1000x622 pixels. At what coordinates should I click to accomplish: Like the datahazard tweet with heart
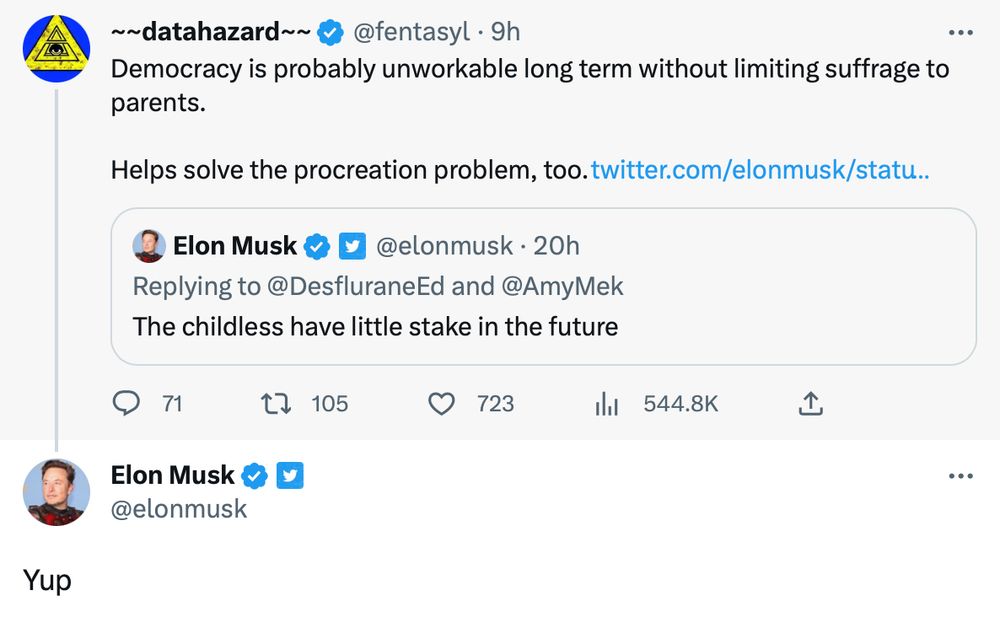(441, 404)
